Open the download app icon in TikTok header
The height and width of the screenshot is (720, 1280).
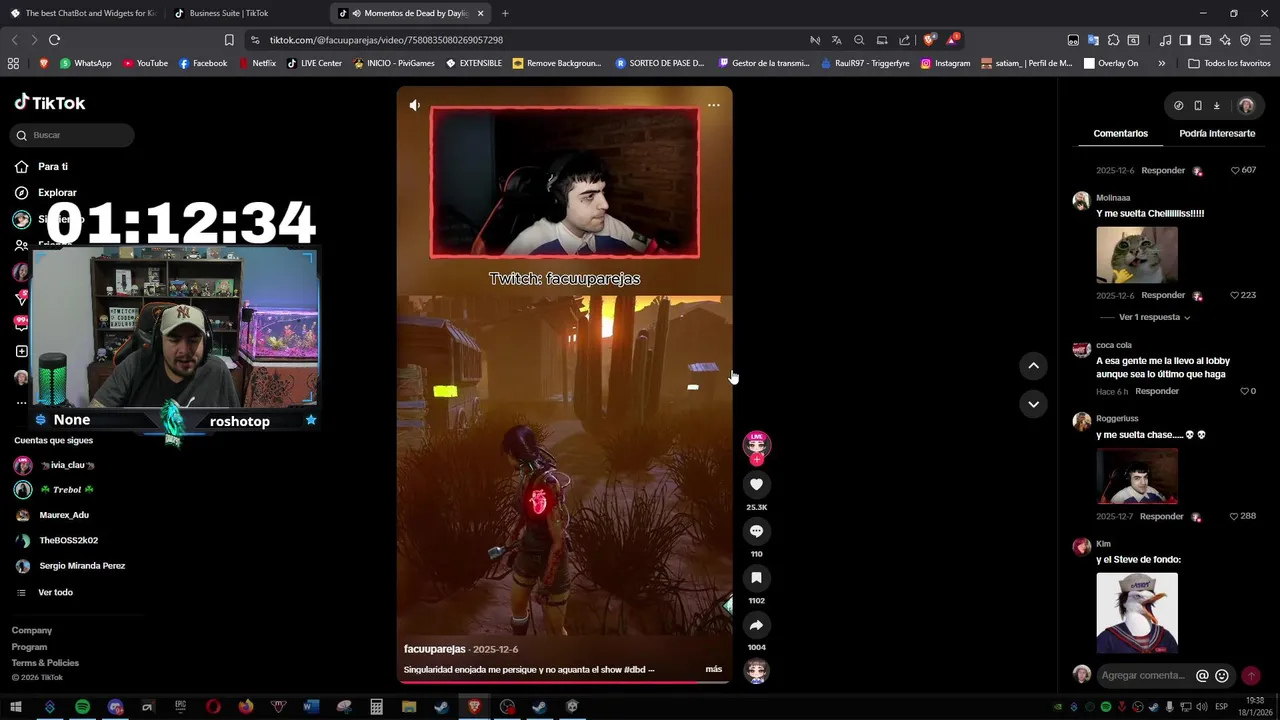point(1216,105)
